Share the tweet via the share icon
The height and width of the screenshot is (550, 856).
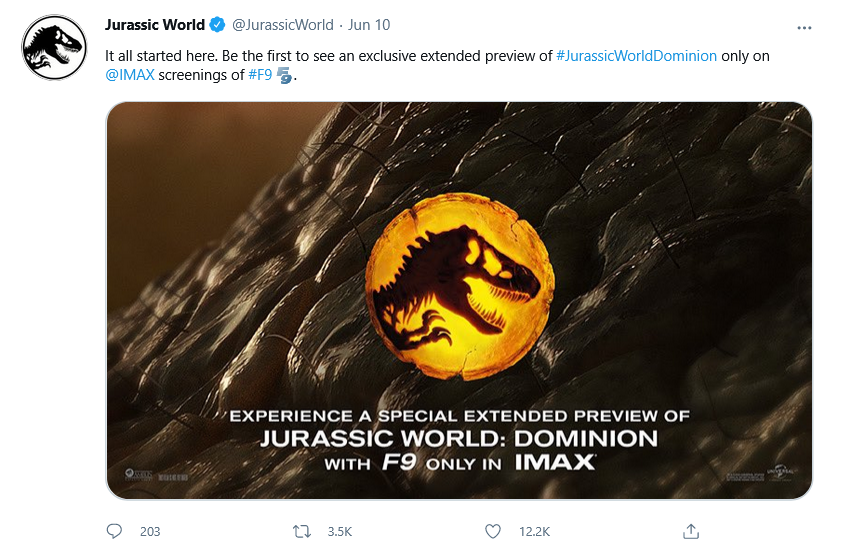(x=691, y=531)
